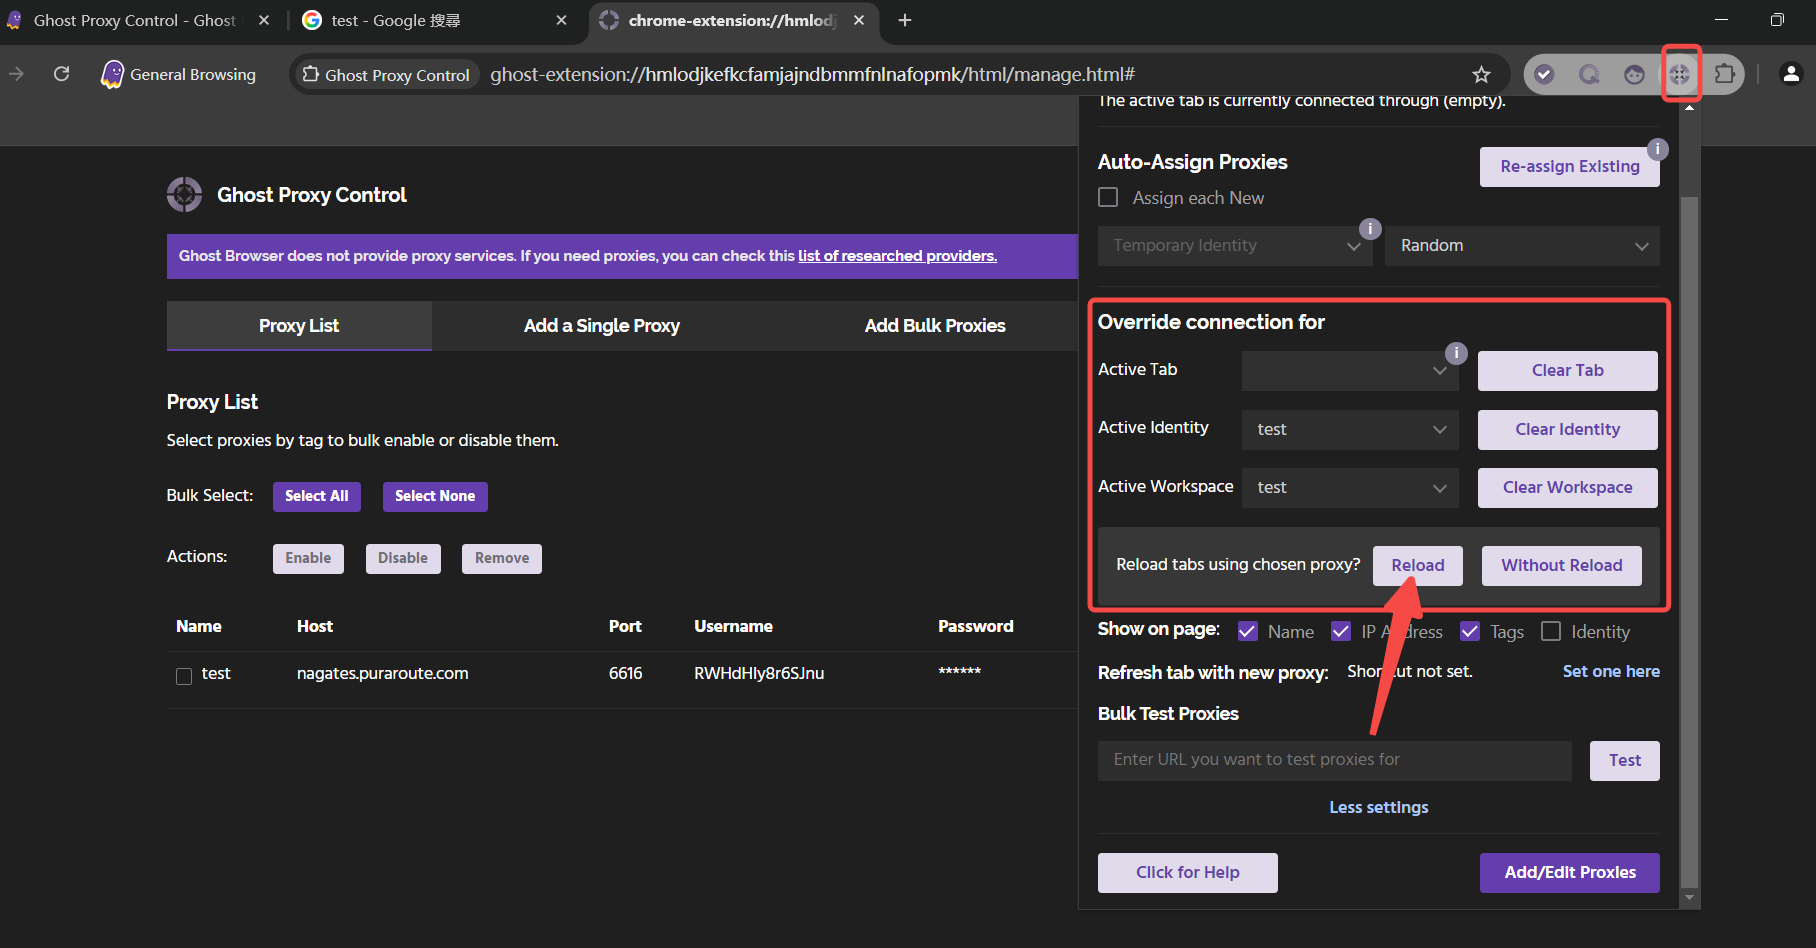Open the General Browsing workspace switcher

179,74
